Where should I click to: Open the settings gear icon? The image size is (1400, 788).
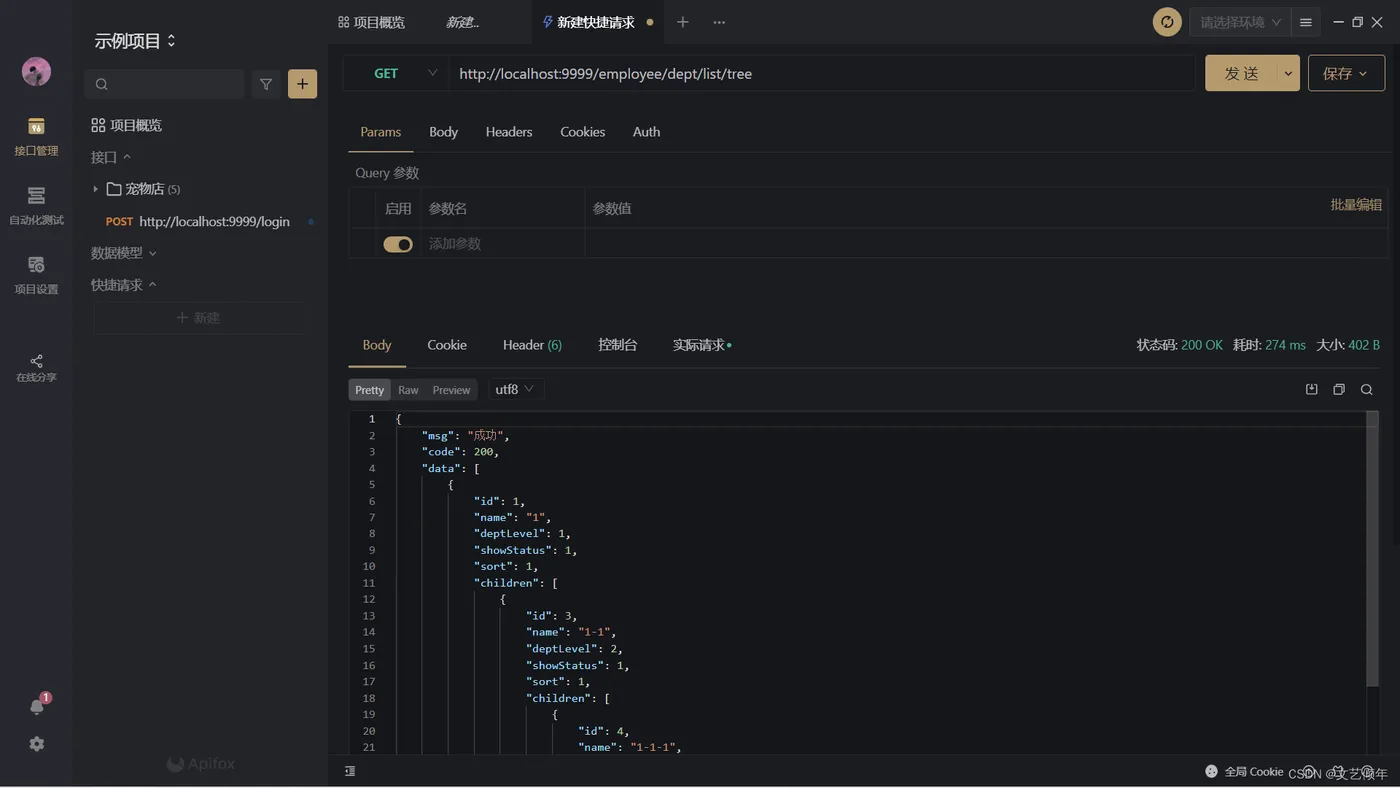click(x=37, y=744)
